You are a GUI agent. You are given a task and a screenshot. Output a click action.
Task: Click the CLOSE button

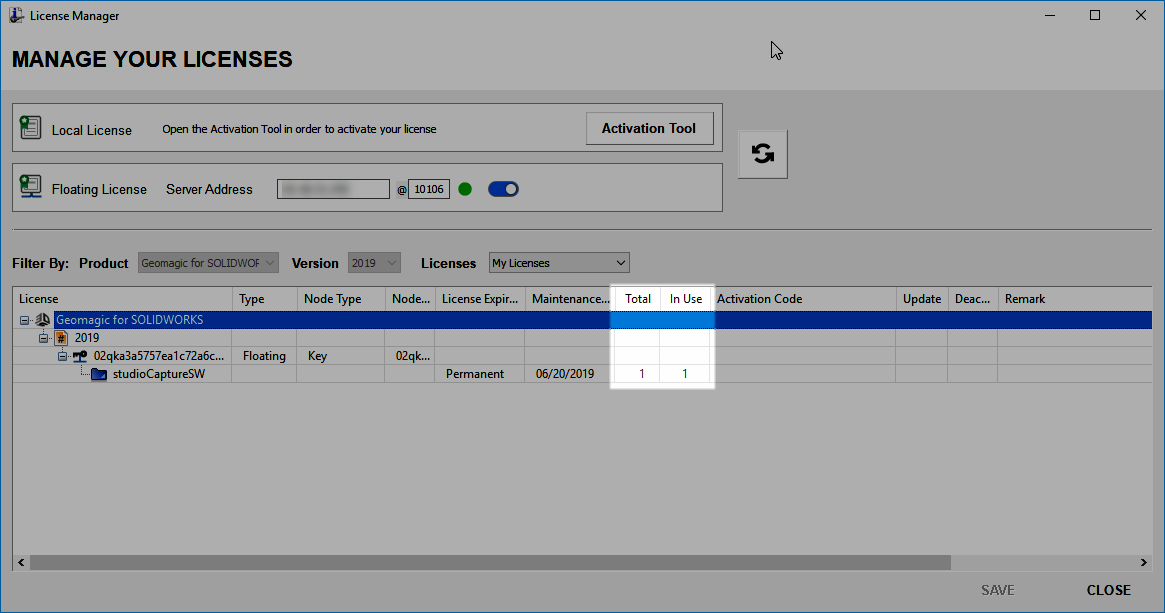(1108, 590)
